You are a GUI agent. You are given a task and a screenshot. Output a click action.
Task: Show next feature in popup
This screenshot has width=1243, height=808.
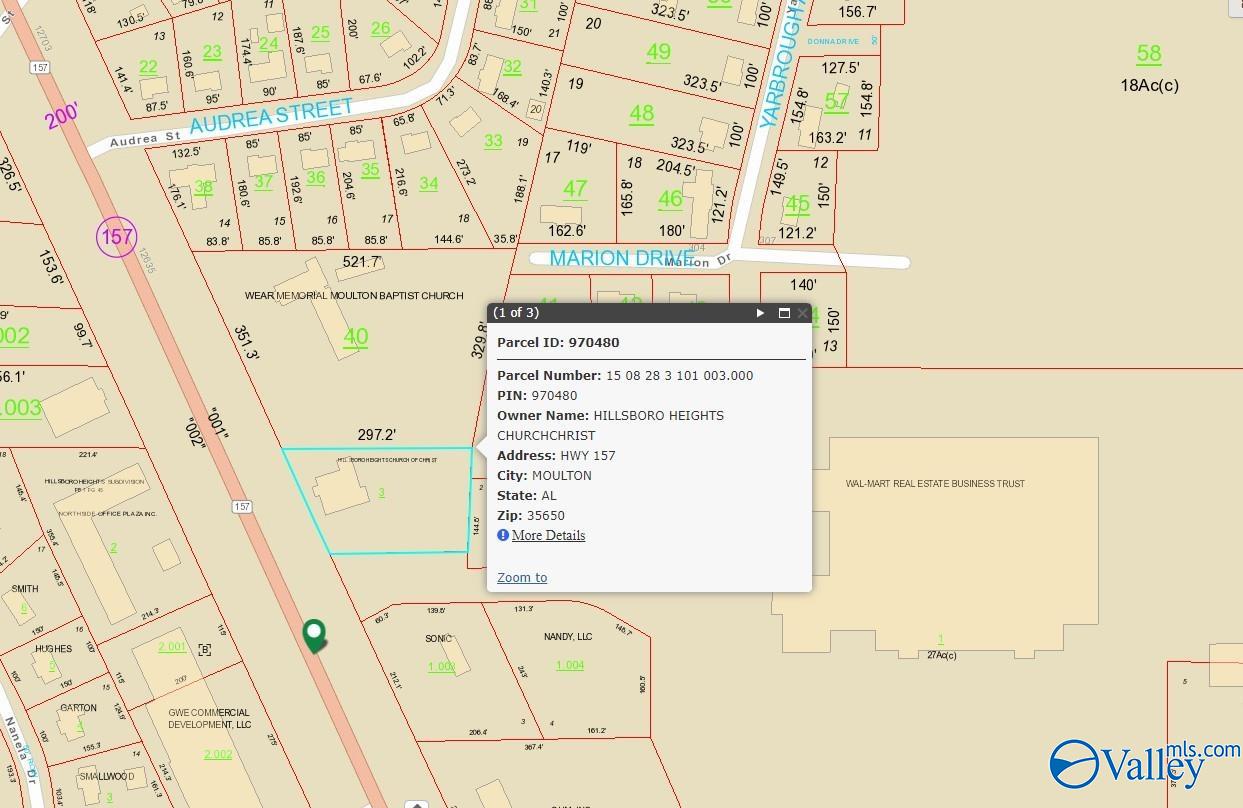[x=761, y=313]
